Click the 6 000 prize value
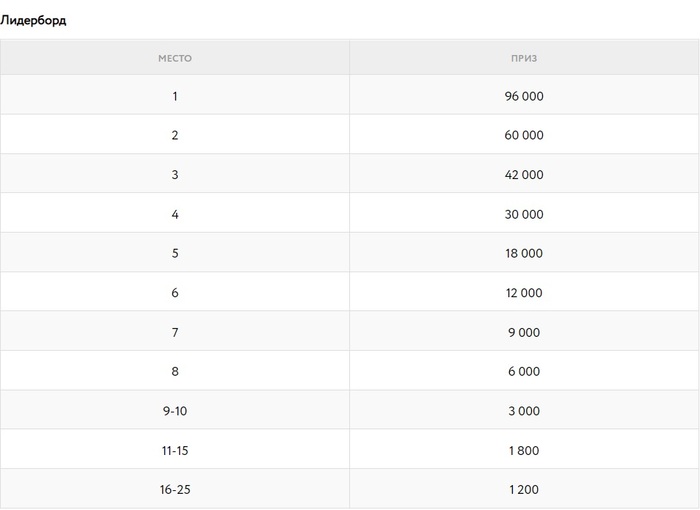700x510 pixels. tap(524, 371)
